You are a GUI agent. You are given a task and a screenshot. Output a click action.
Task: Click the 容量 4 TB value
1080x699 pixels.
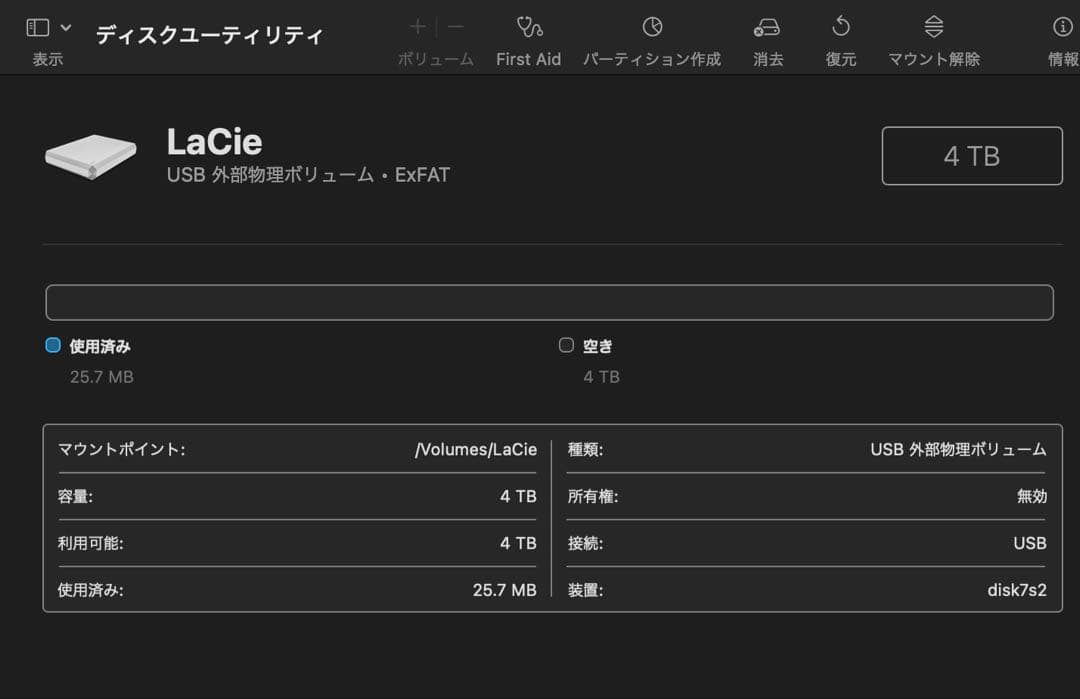click(518, 497)
